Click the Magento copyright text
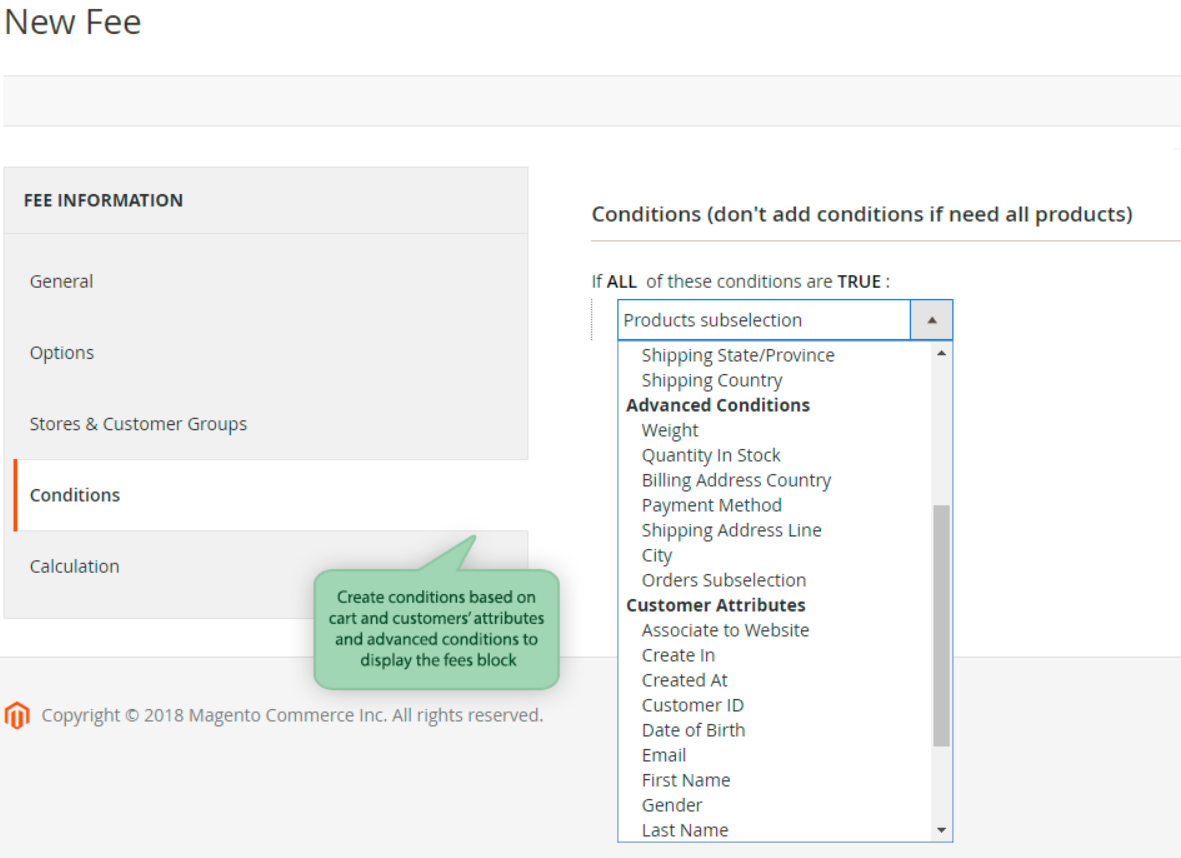This screenshot has height=858, width=1181. coord(292,715)
